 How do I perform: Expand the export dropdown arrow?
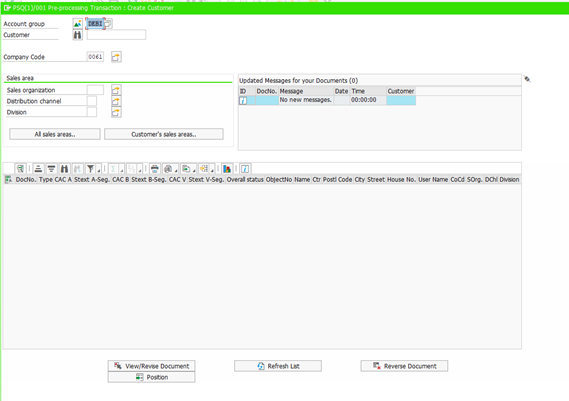(194, 170)
